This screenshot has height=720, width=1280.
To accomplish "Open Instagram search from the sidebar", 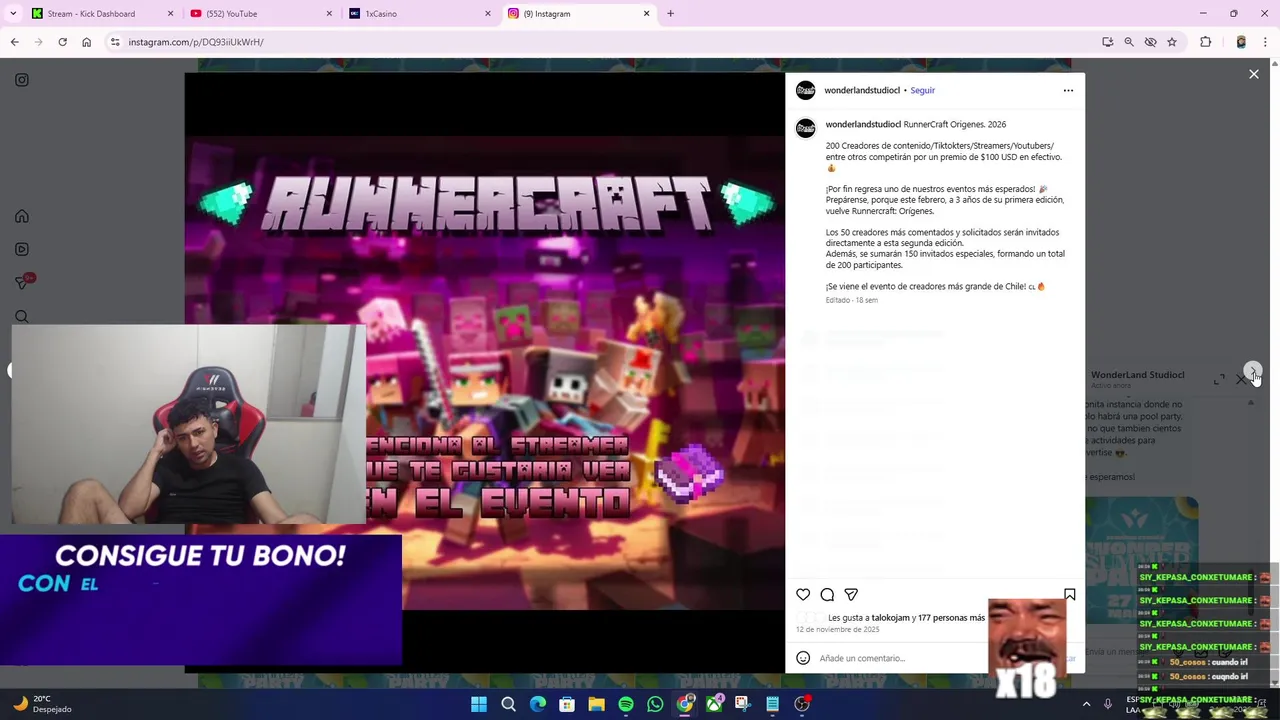I will (21, 316).
